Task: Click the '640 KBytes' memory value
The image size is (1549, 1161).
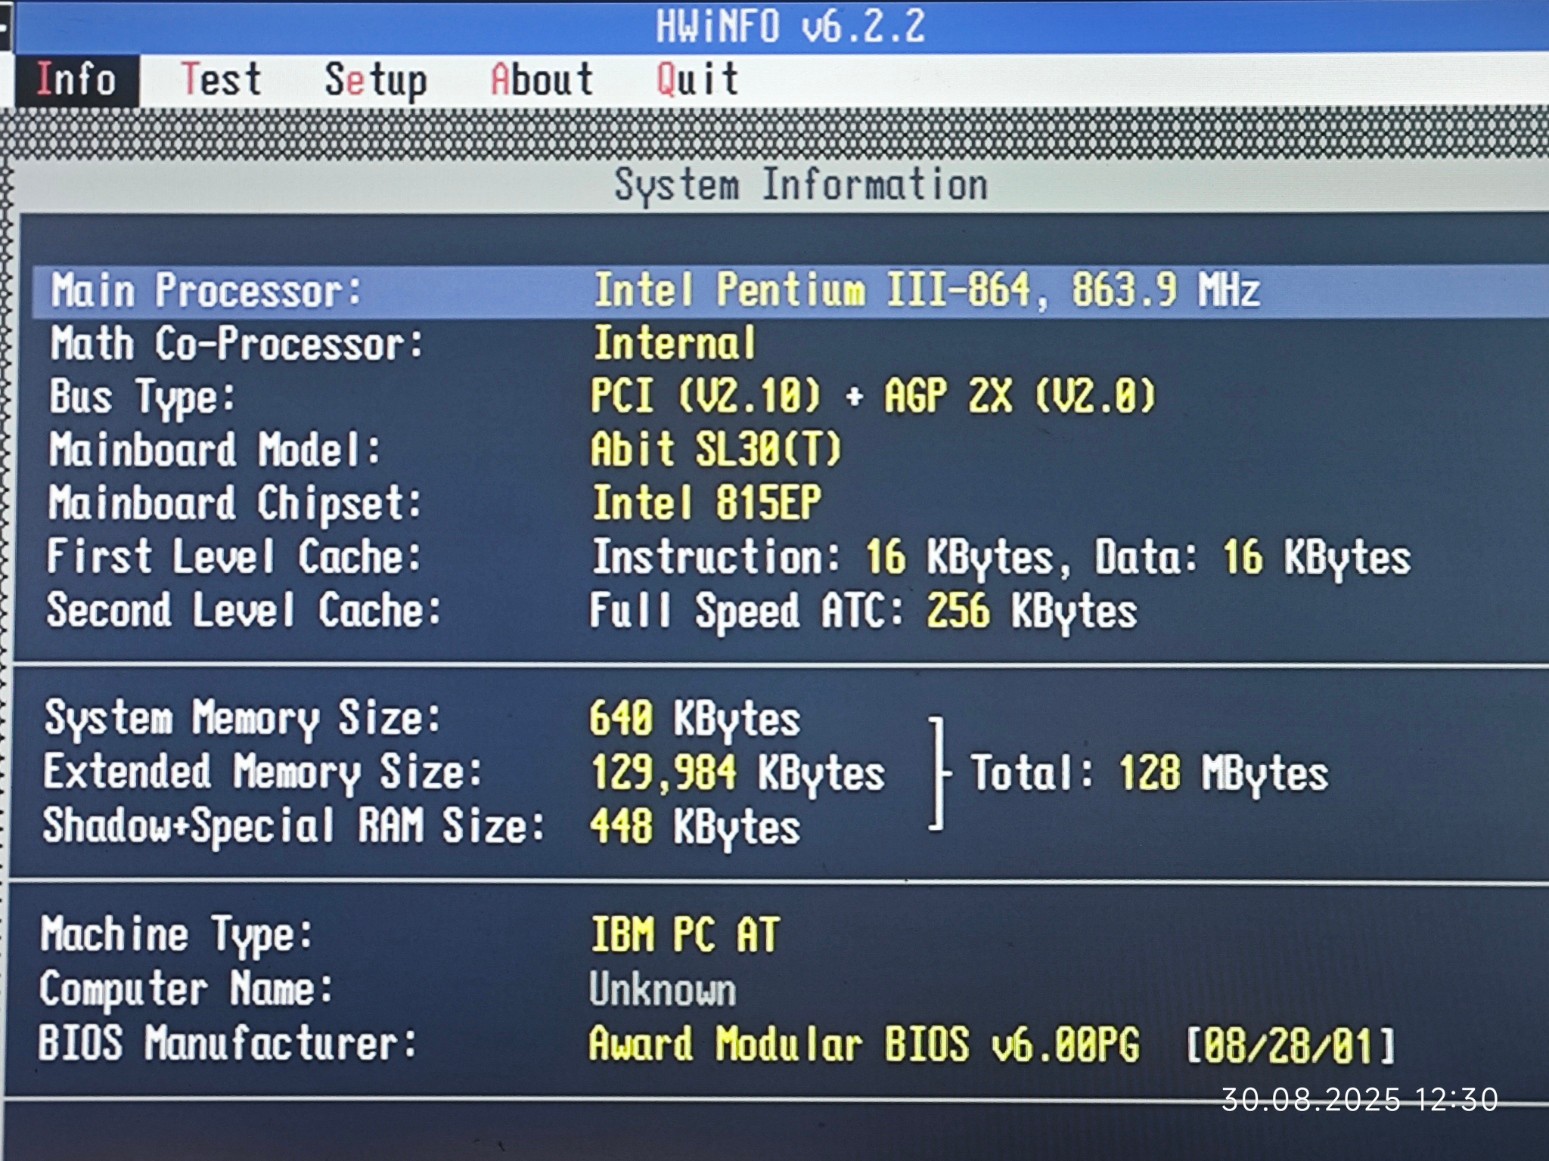Action: (695, 719)
